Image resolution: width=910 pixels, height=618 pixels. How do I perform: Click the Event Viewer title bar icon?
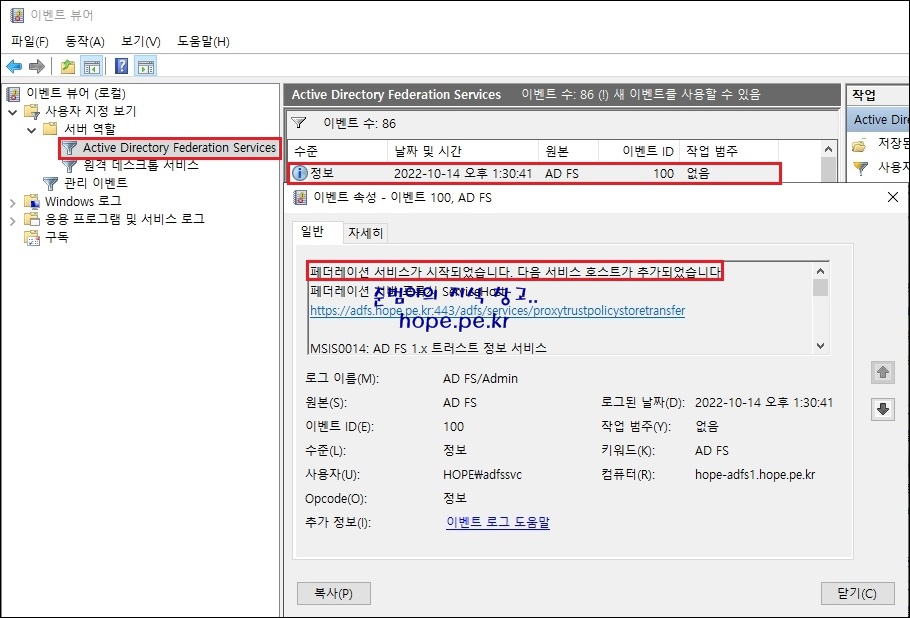[17, 15]
